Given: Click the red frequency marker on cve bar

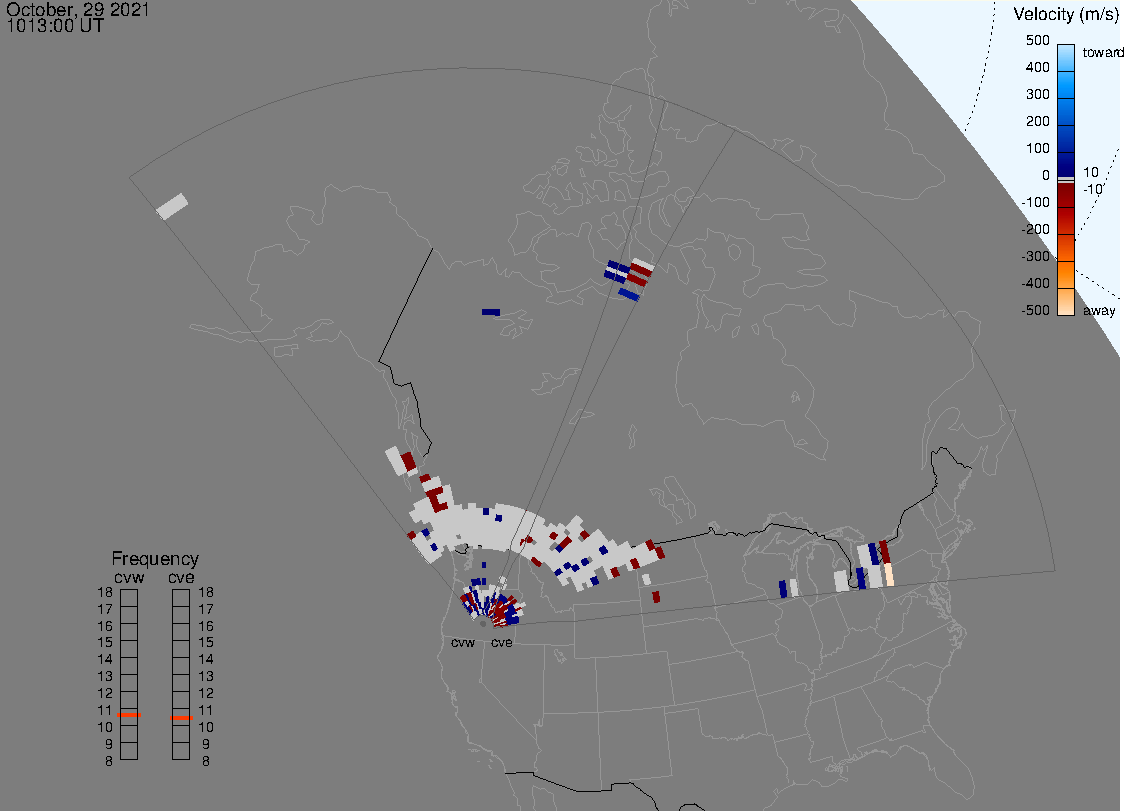Looking at the screenshot, I should click(181, 718).
